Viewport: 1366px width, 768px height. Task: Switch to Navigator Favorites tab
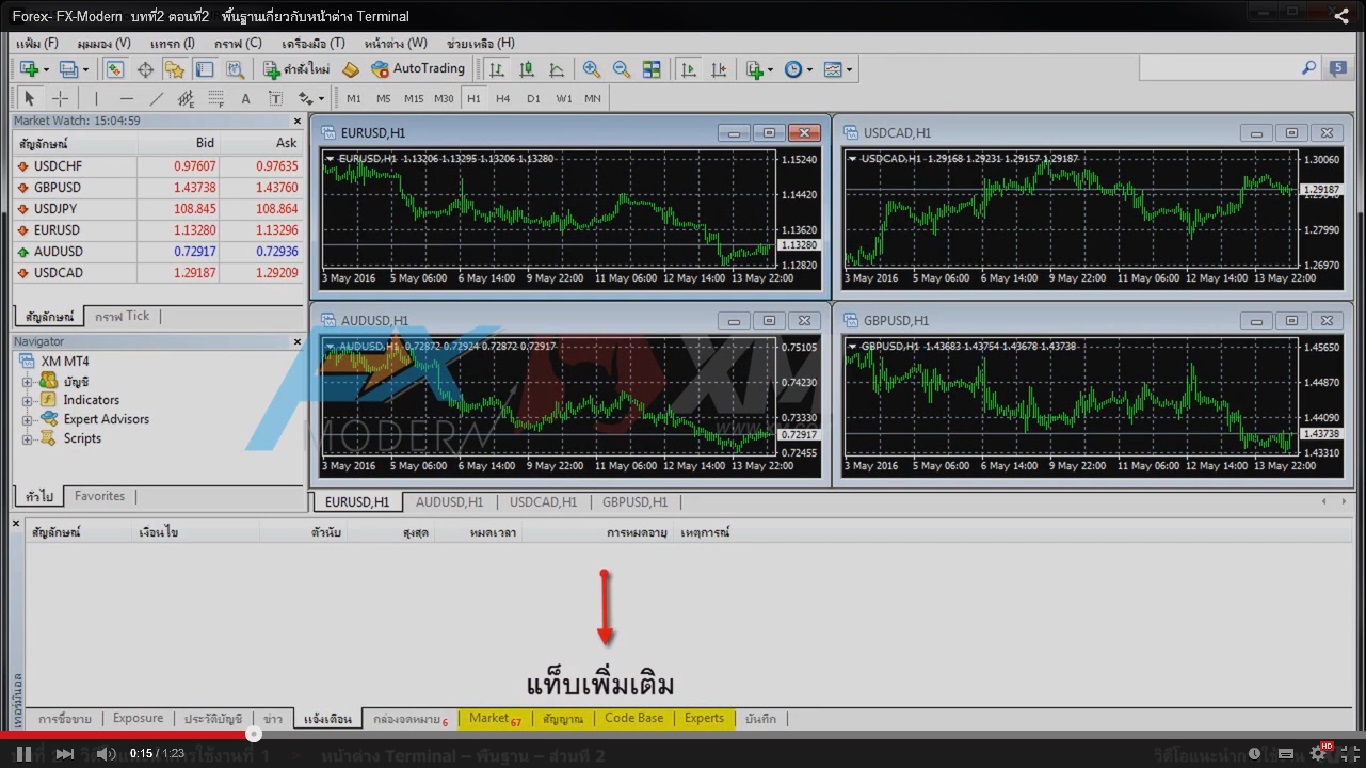[100, 496]
